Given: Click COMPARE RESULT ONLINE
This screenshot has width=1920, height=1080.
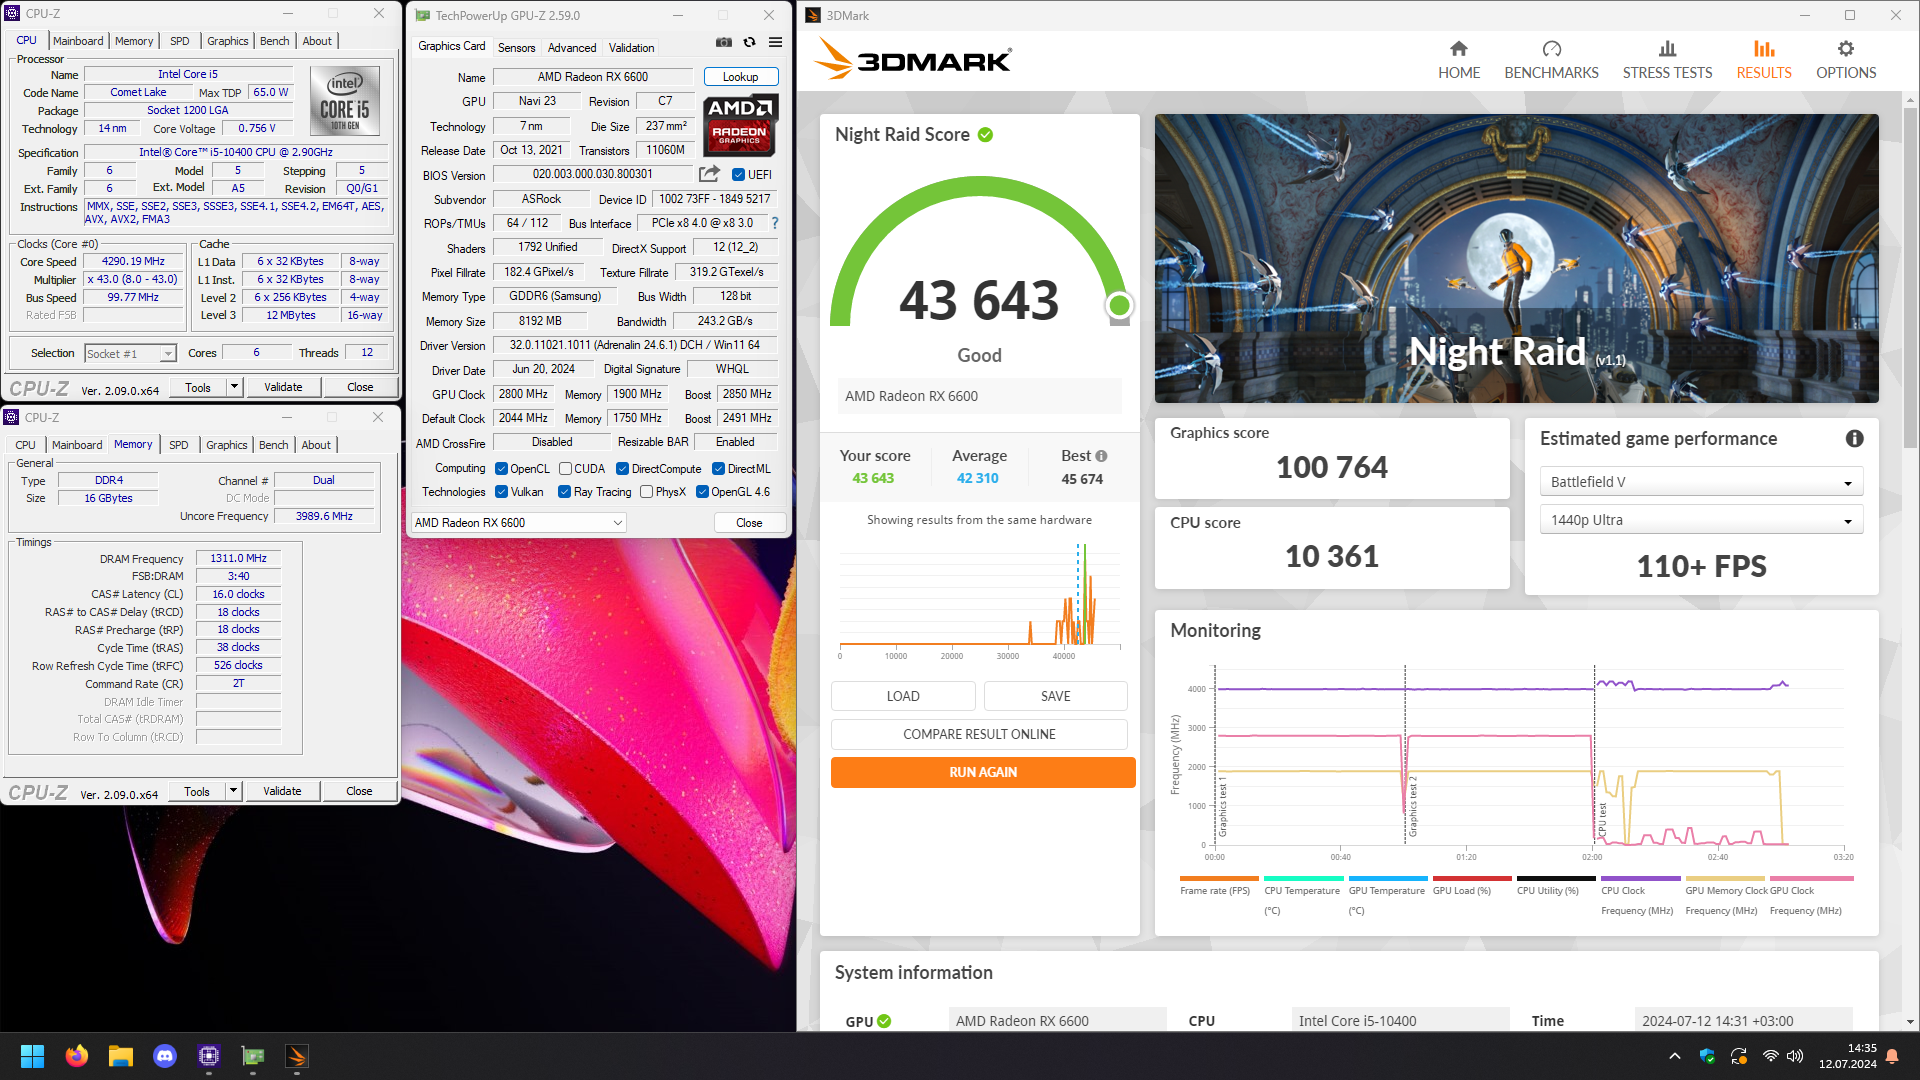Looking at the screenshot, I should point(979,734).
